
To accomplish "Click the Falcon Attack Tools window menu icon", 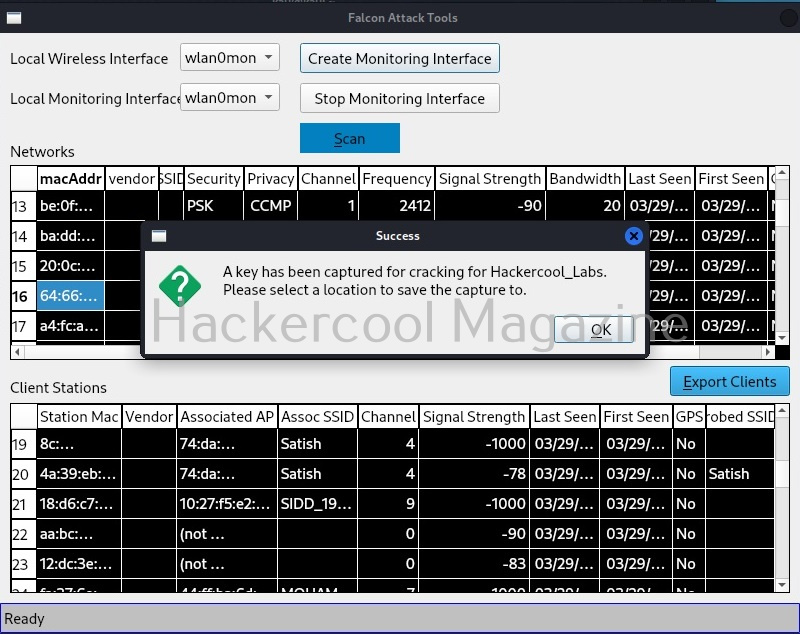I will (x=14, y=18).
